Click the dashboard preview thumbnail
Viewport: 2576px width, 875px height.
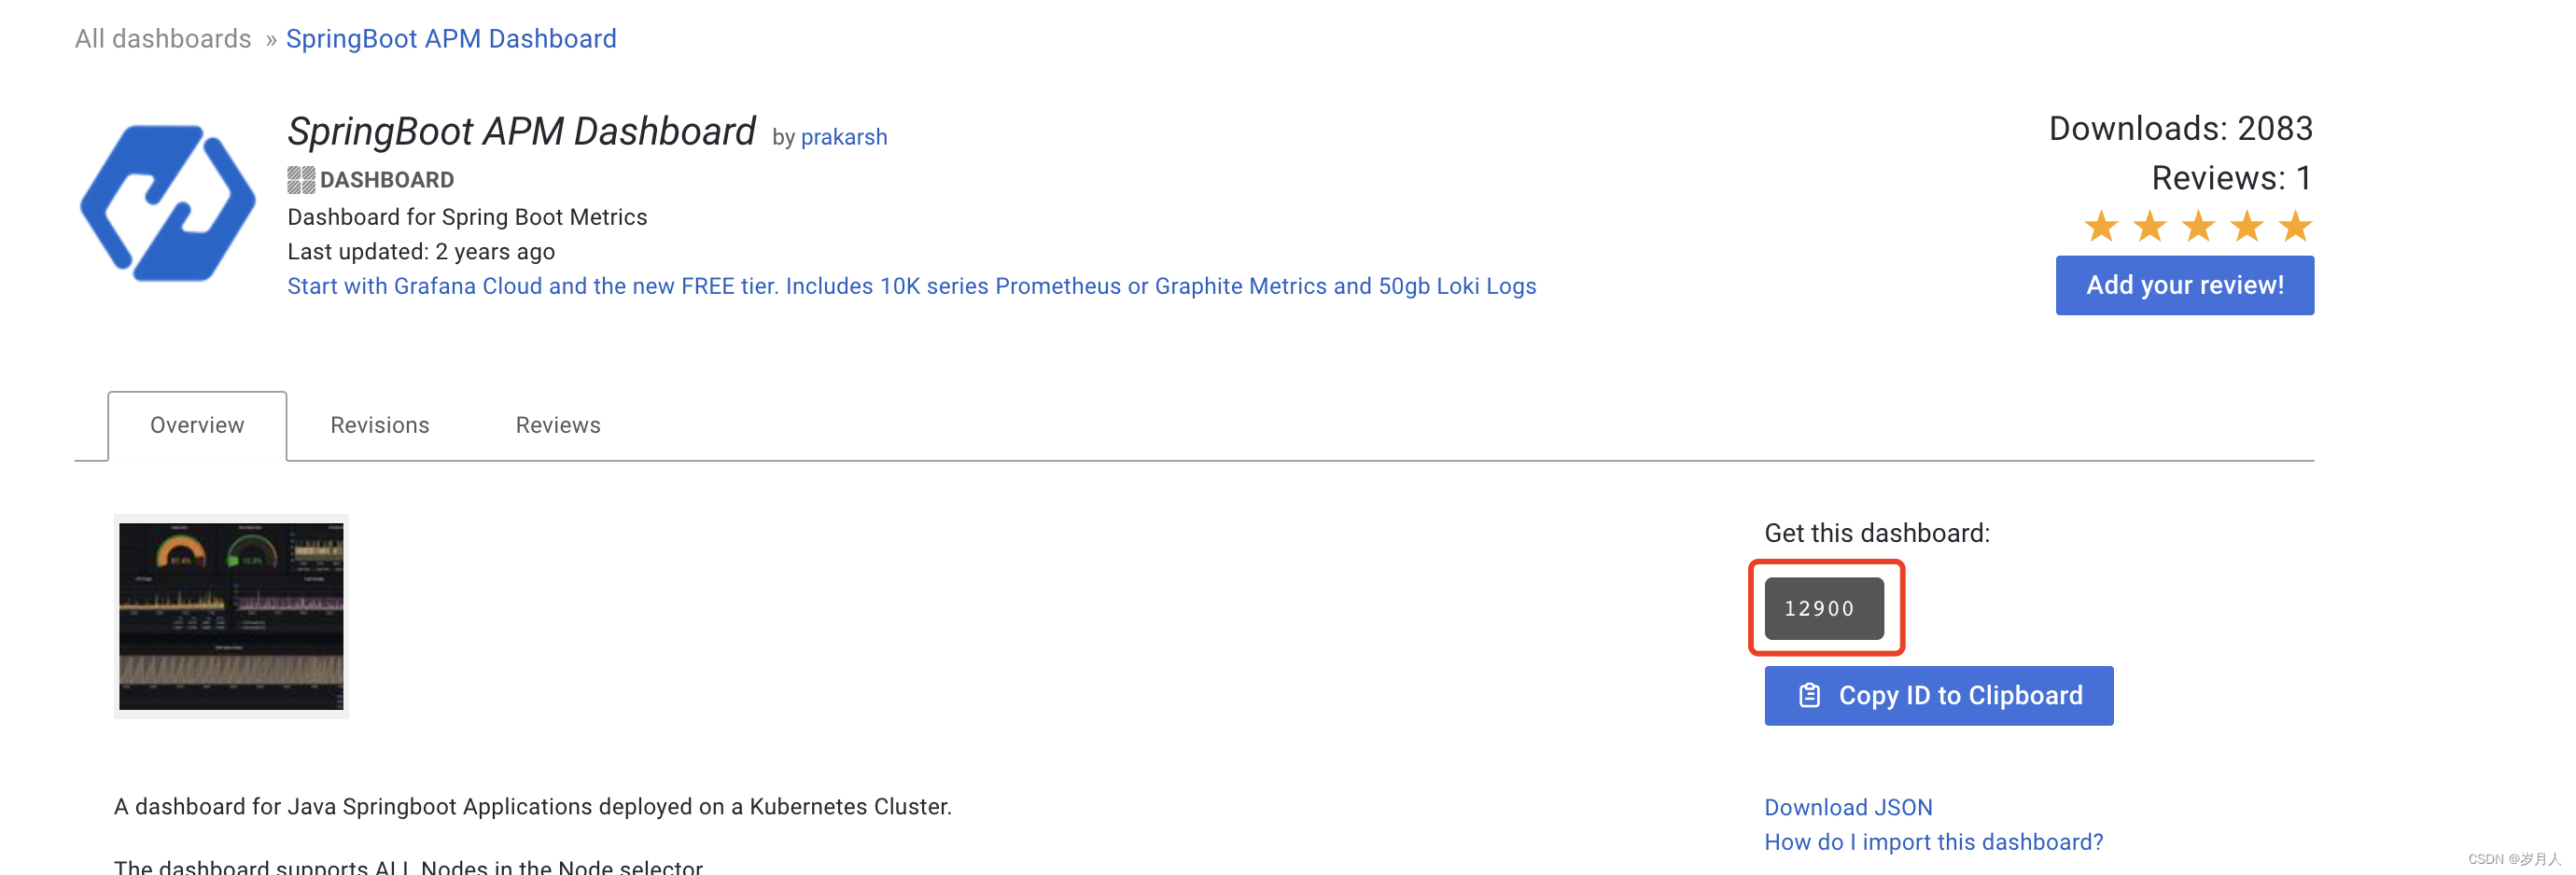(x=231, y=616)
